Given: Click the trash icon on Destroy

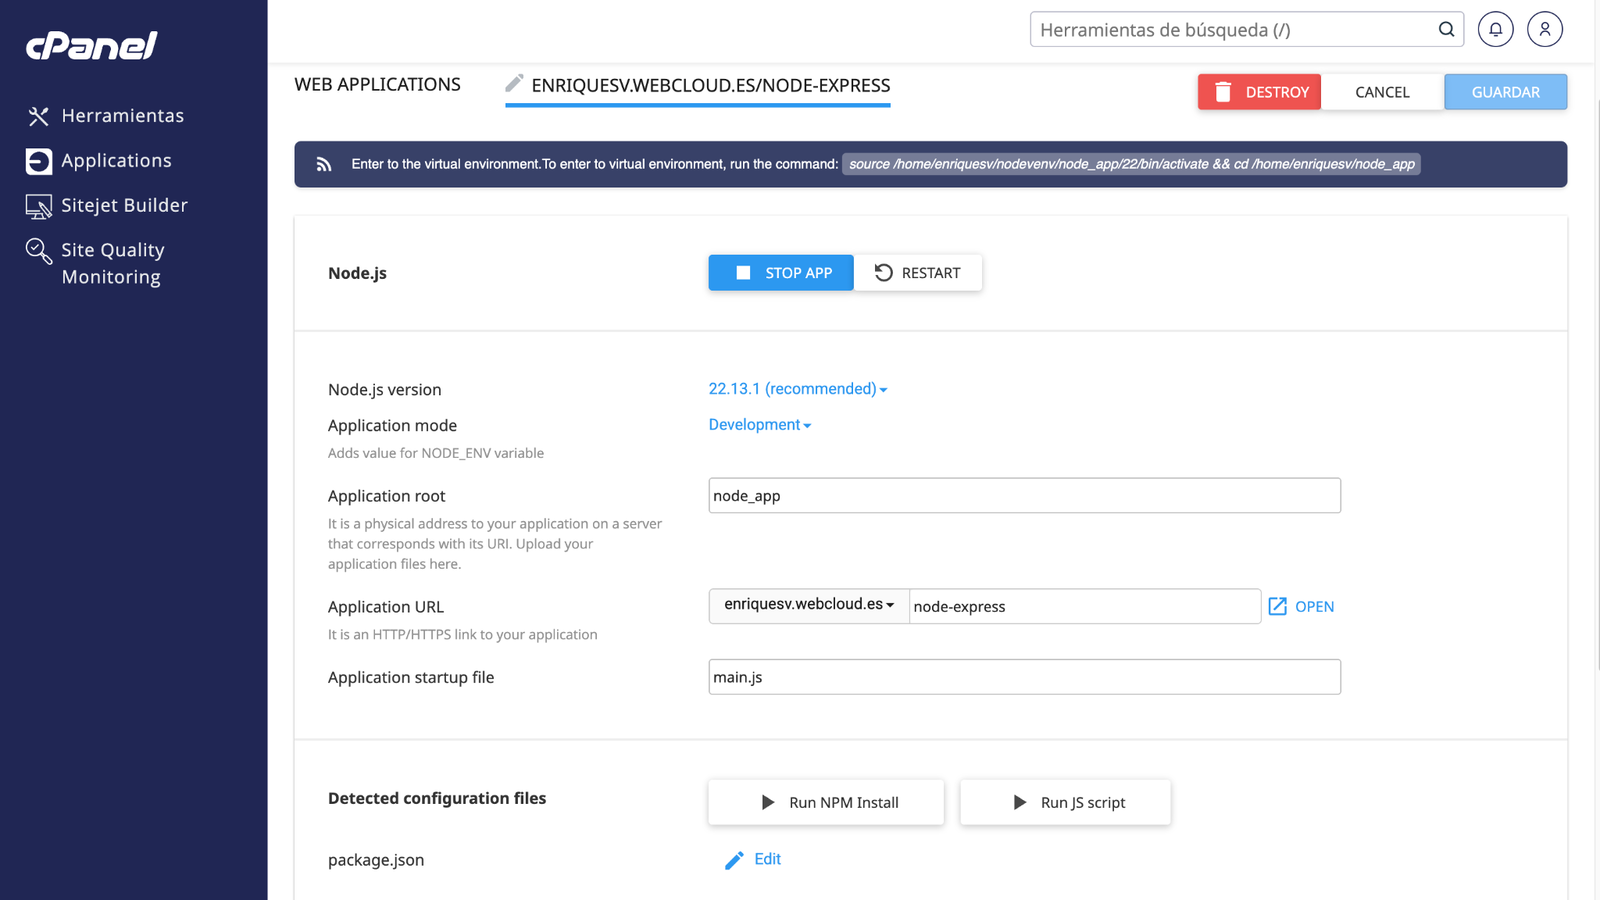Looking at the screenshot, I should point(1223,92).
